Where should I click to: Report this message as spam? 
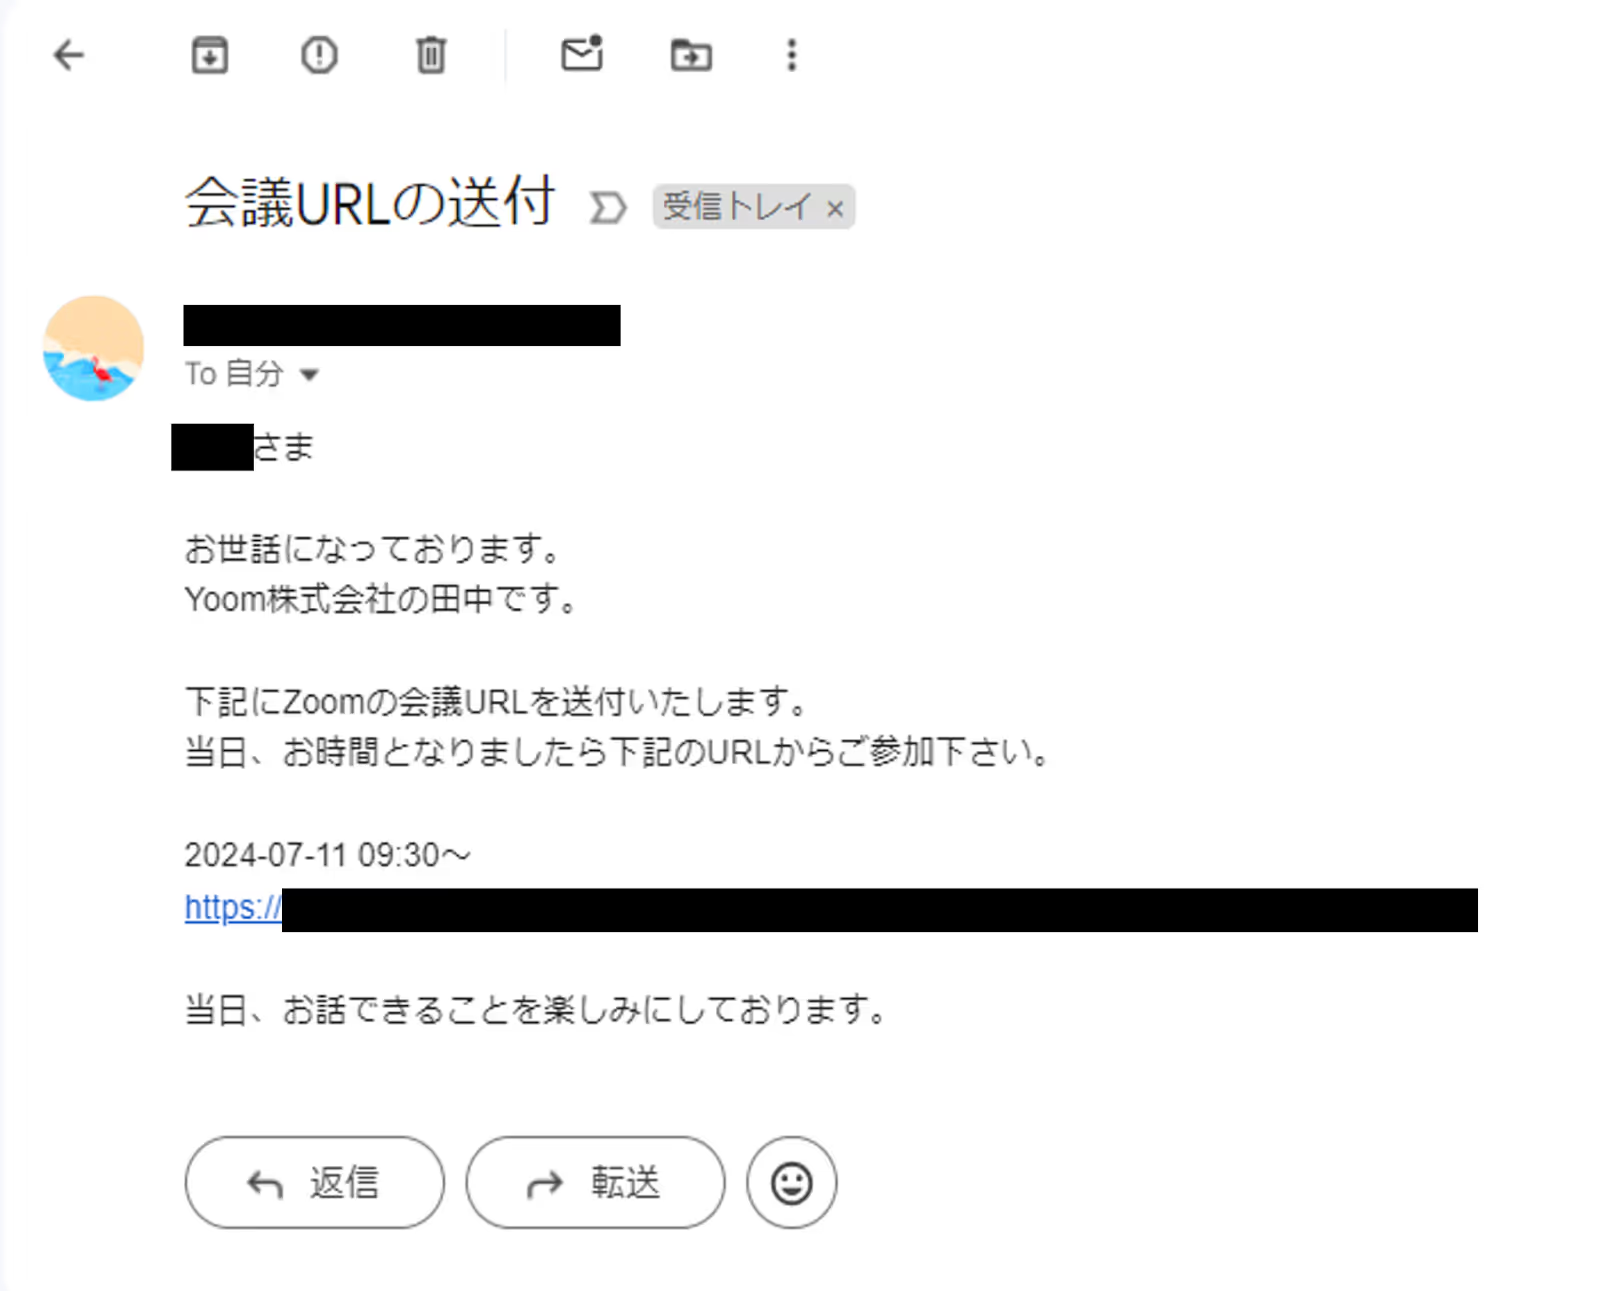tap(319, 55)
